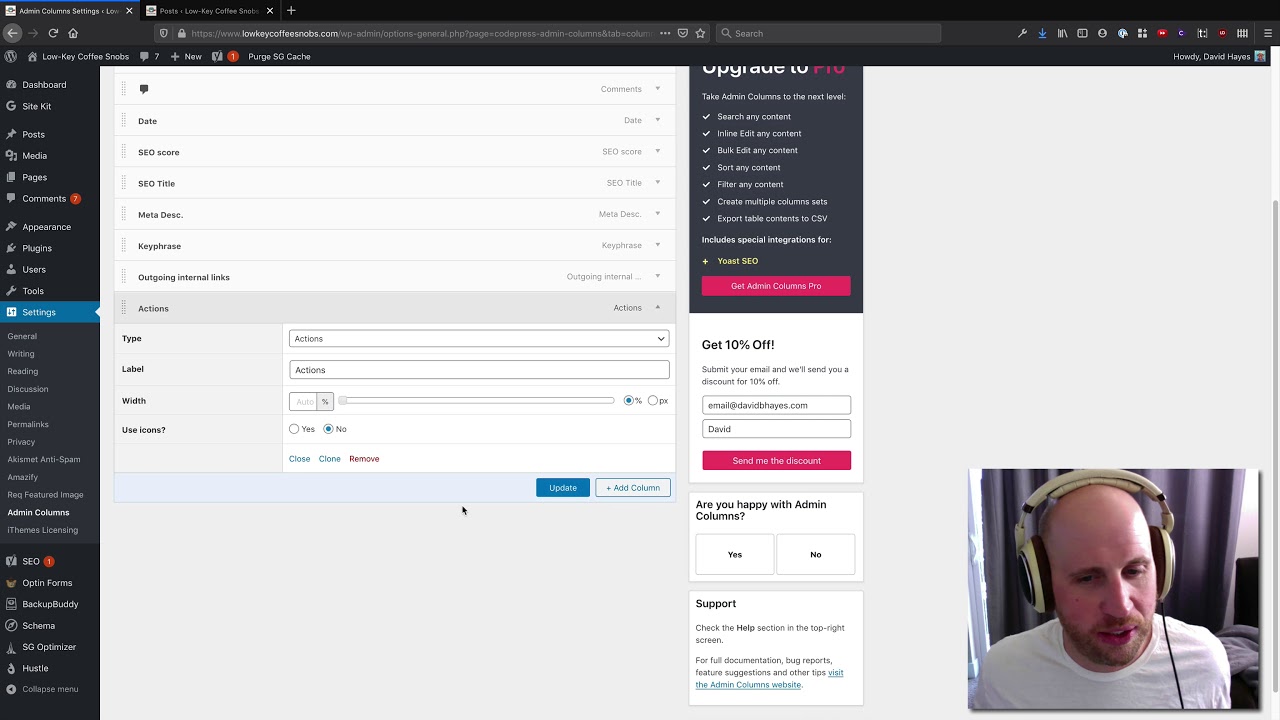This screenshot has width=1280, height=720.
Task: Bookmark this page with the star icon
Action: pos(700,33)
